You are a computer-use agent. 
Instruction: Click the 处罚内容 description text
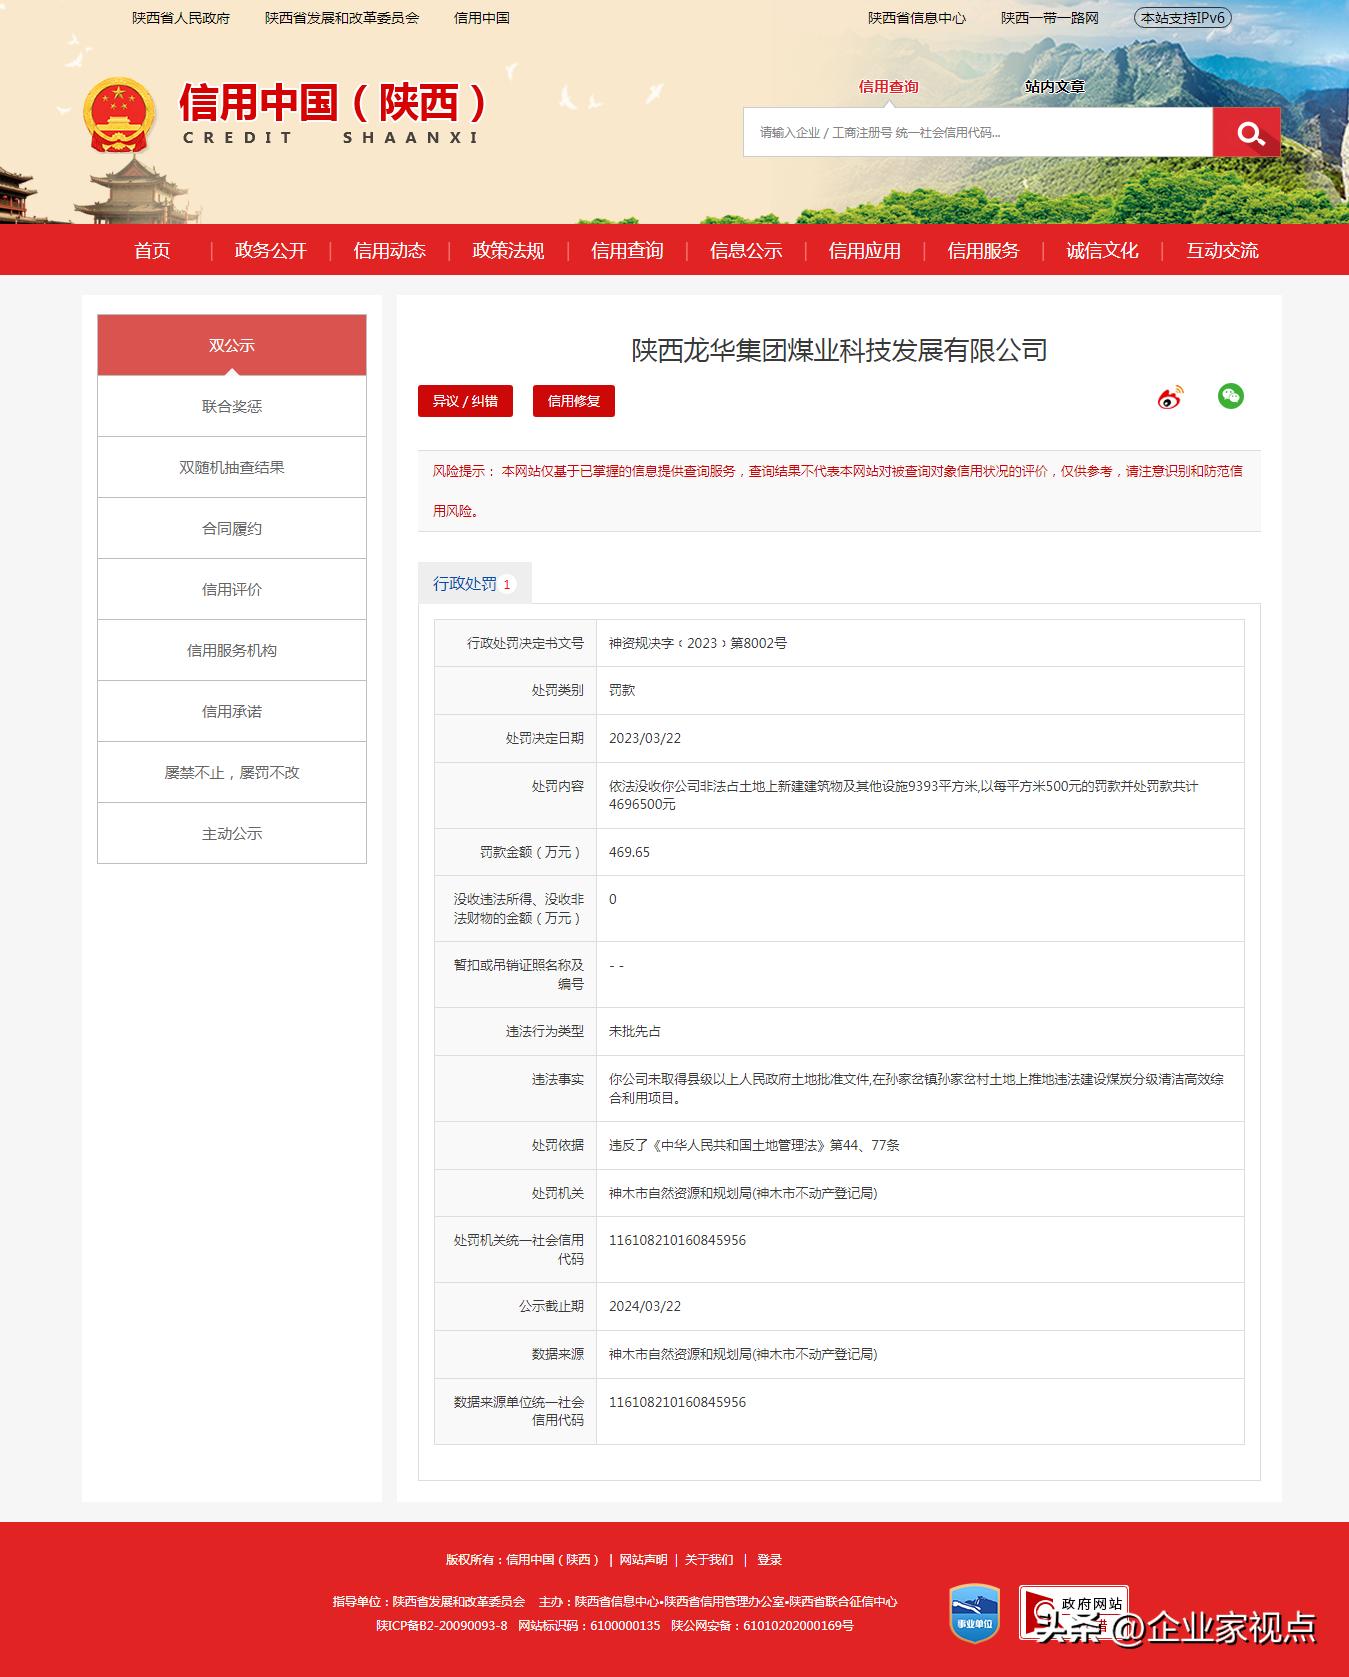pyautogui.click(x=904, y=795)
